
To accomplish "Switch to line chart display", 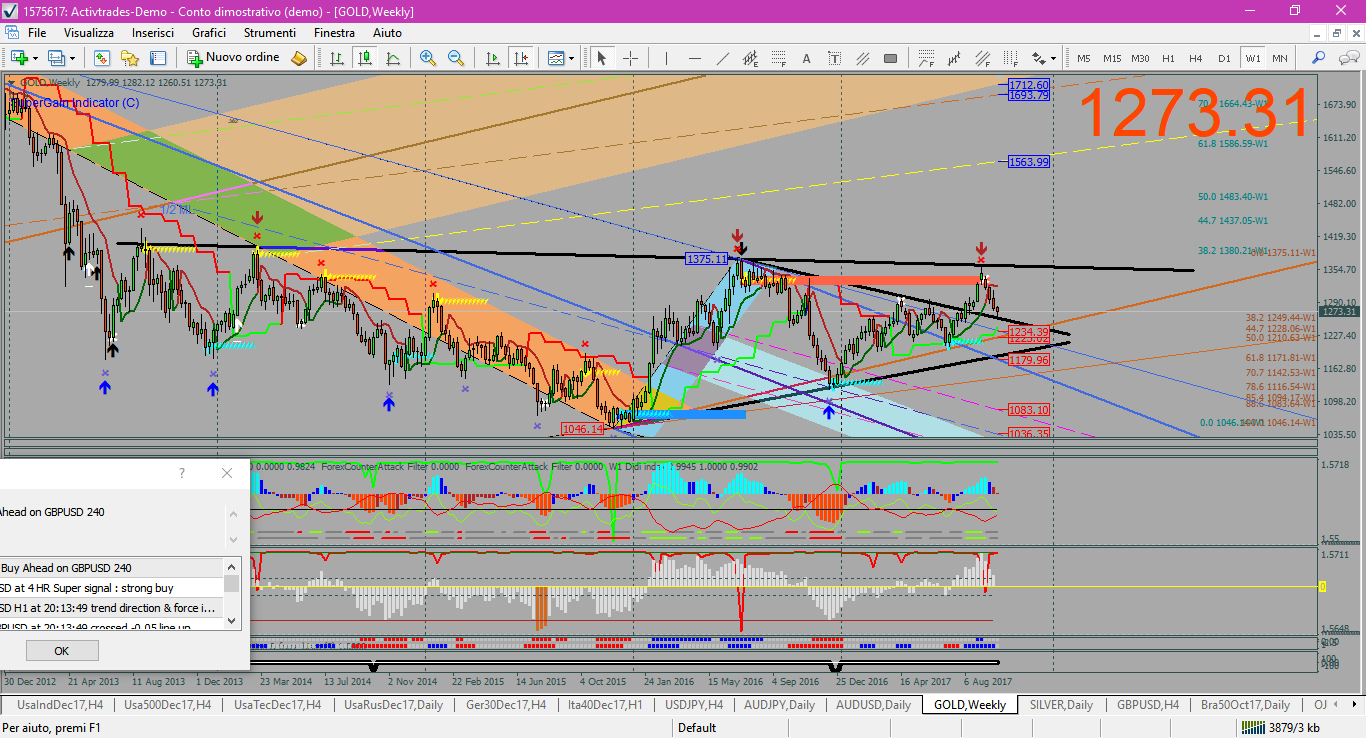I will (x=393, y=58).
